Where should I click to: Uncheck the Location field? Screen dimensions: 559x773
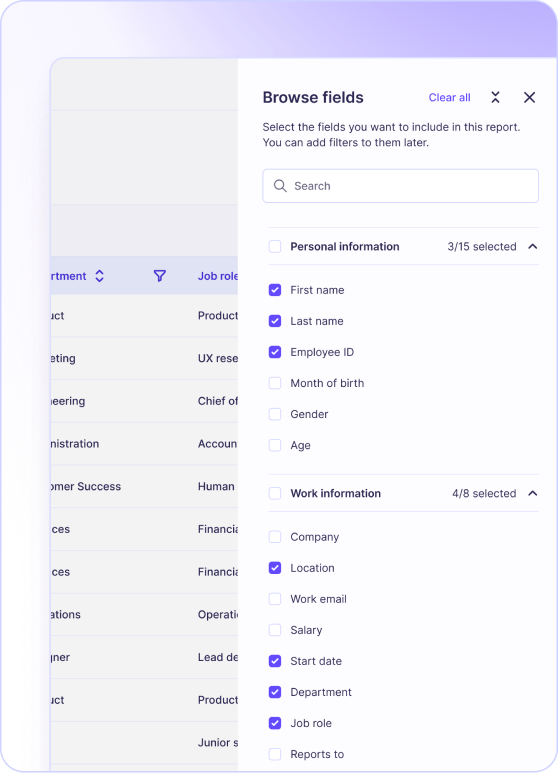pos(275,568)
